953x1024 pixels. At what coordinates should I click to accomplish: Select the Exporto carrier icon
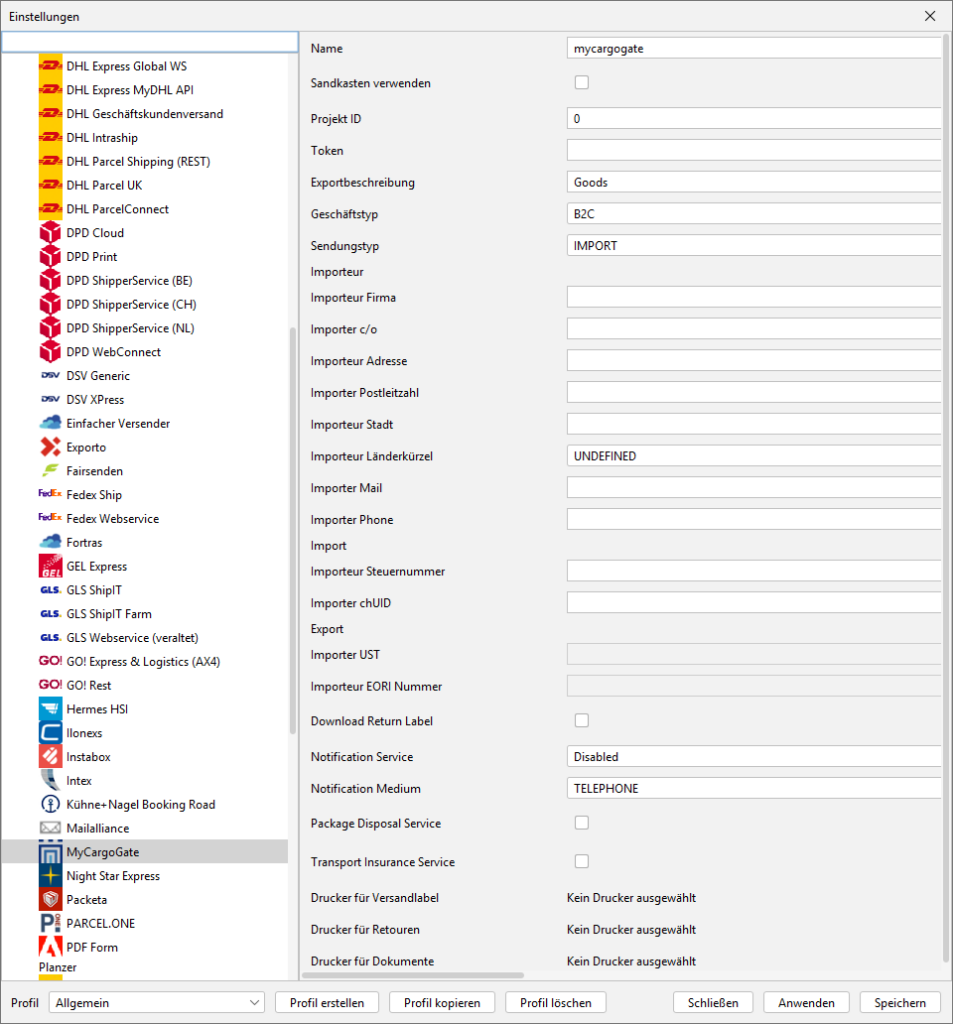50,447
